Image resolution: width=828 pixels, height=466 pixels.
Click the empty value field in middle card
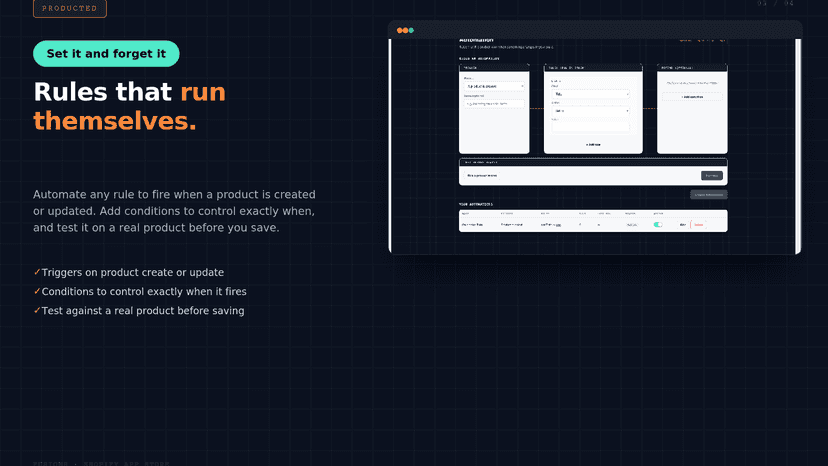pos(590,127)
